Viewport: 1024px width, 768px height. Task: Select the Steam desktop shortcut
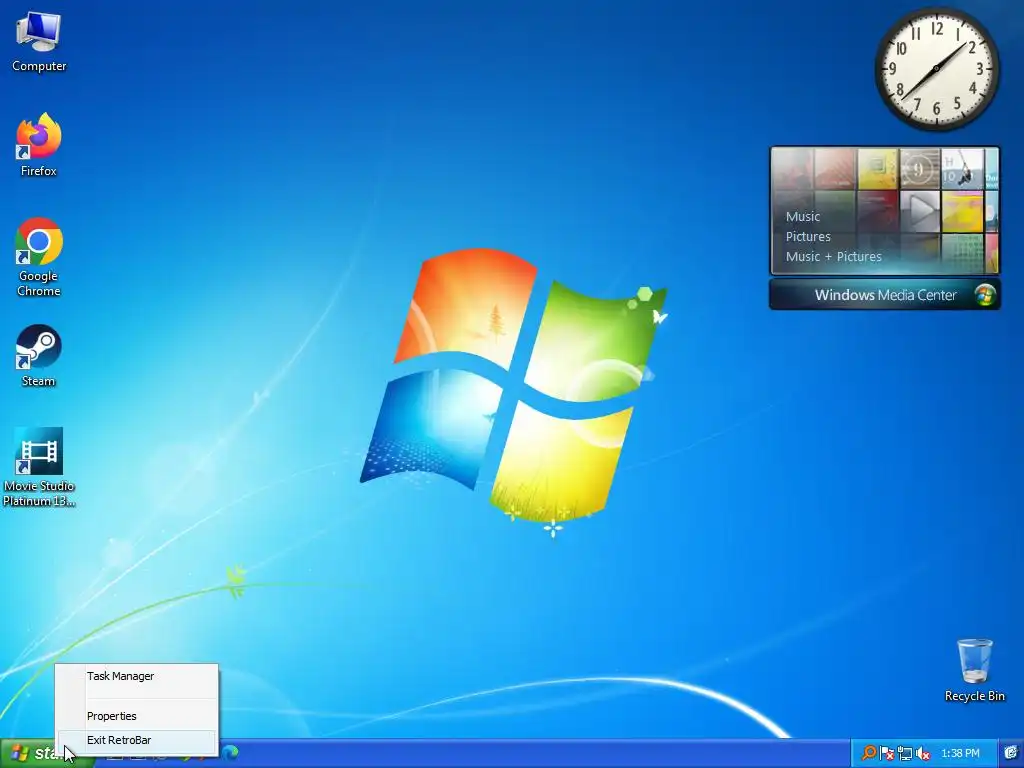(39, 356)
